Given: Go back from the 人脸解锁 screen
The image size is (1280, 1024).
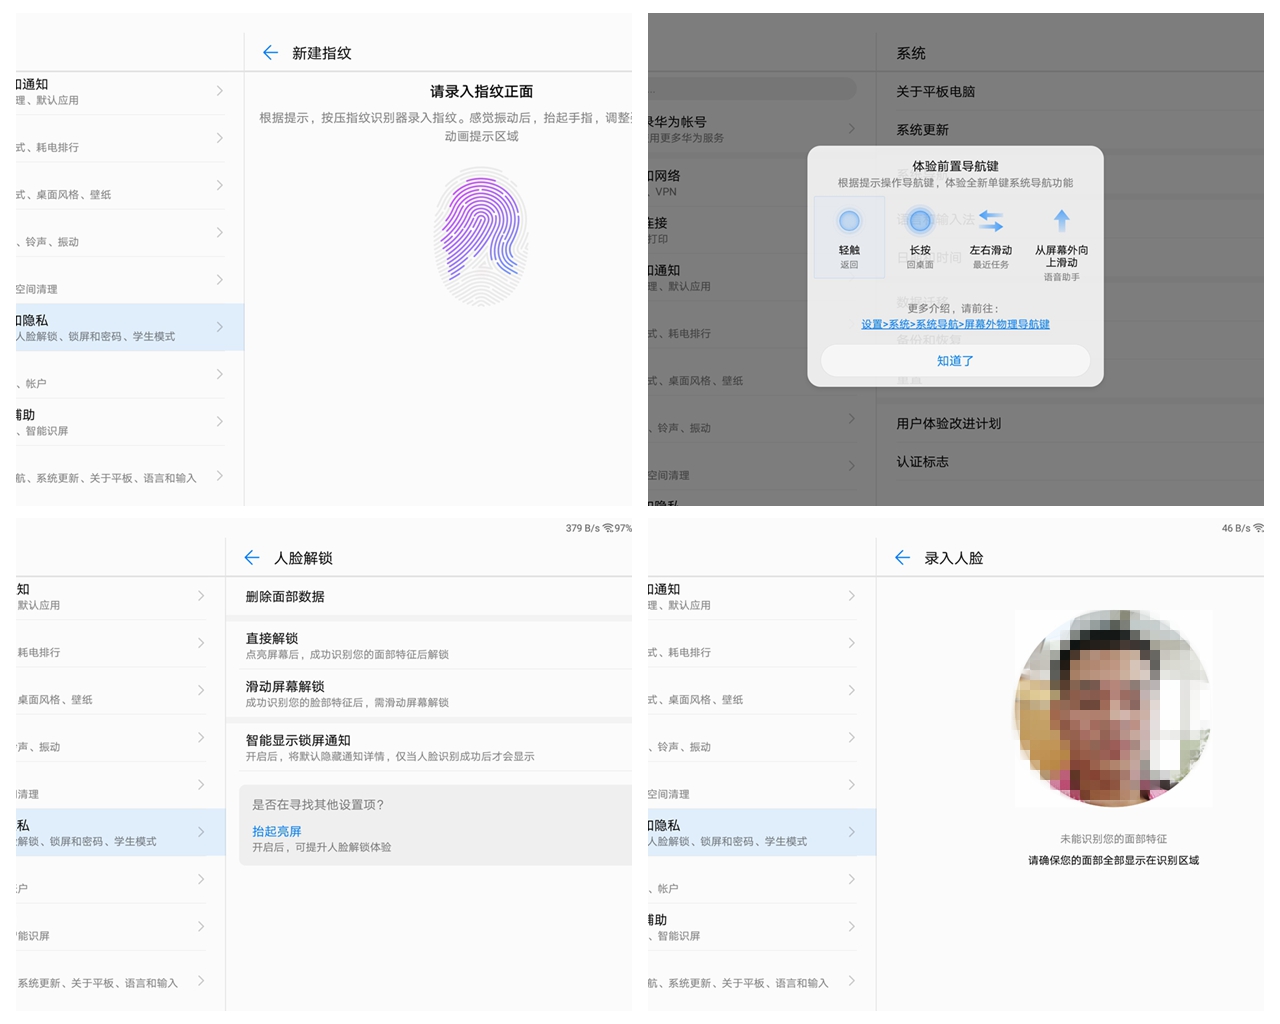Looking at the screenshot, I should point(252,558).
